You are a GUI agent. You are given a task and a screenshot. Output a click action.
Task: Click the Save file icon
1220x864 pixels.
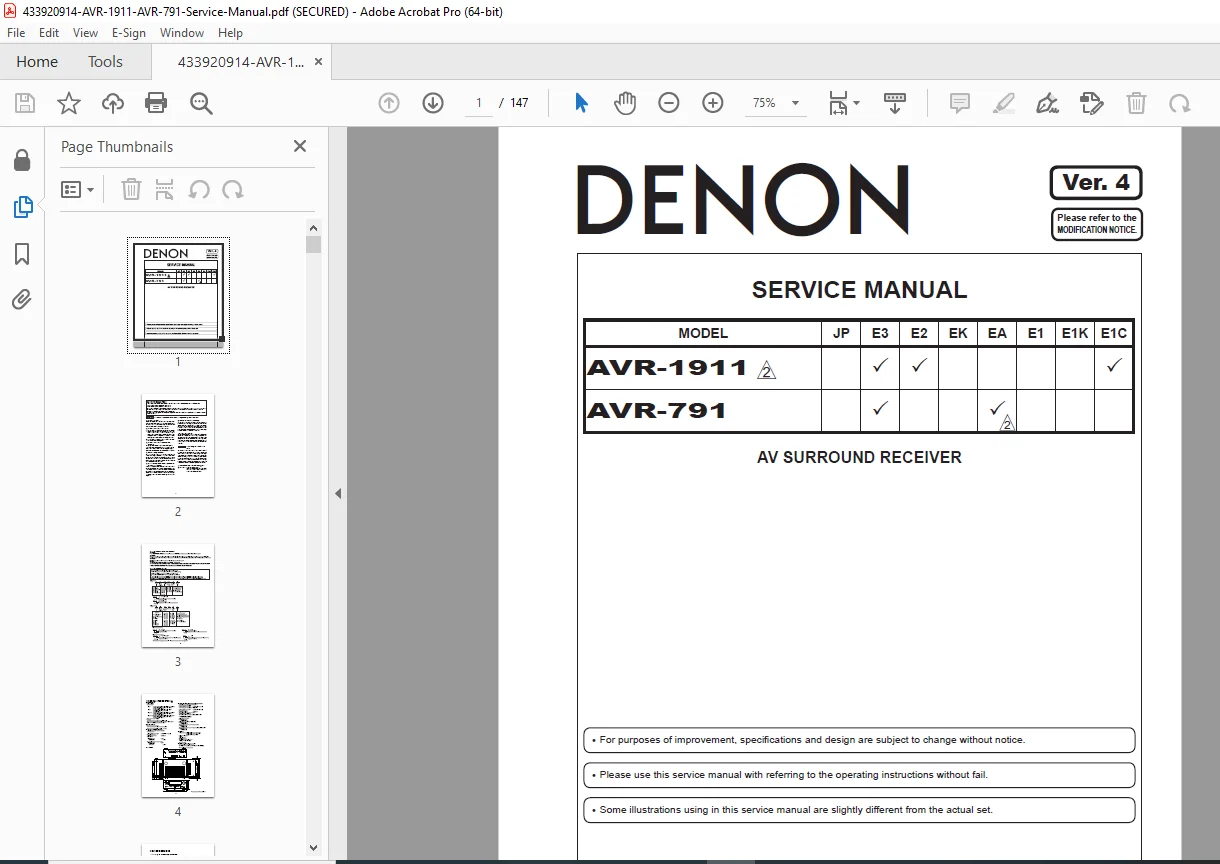point(25,103)
